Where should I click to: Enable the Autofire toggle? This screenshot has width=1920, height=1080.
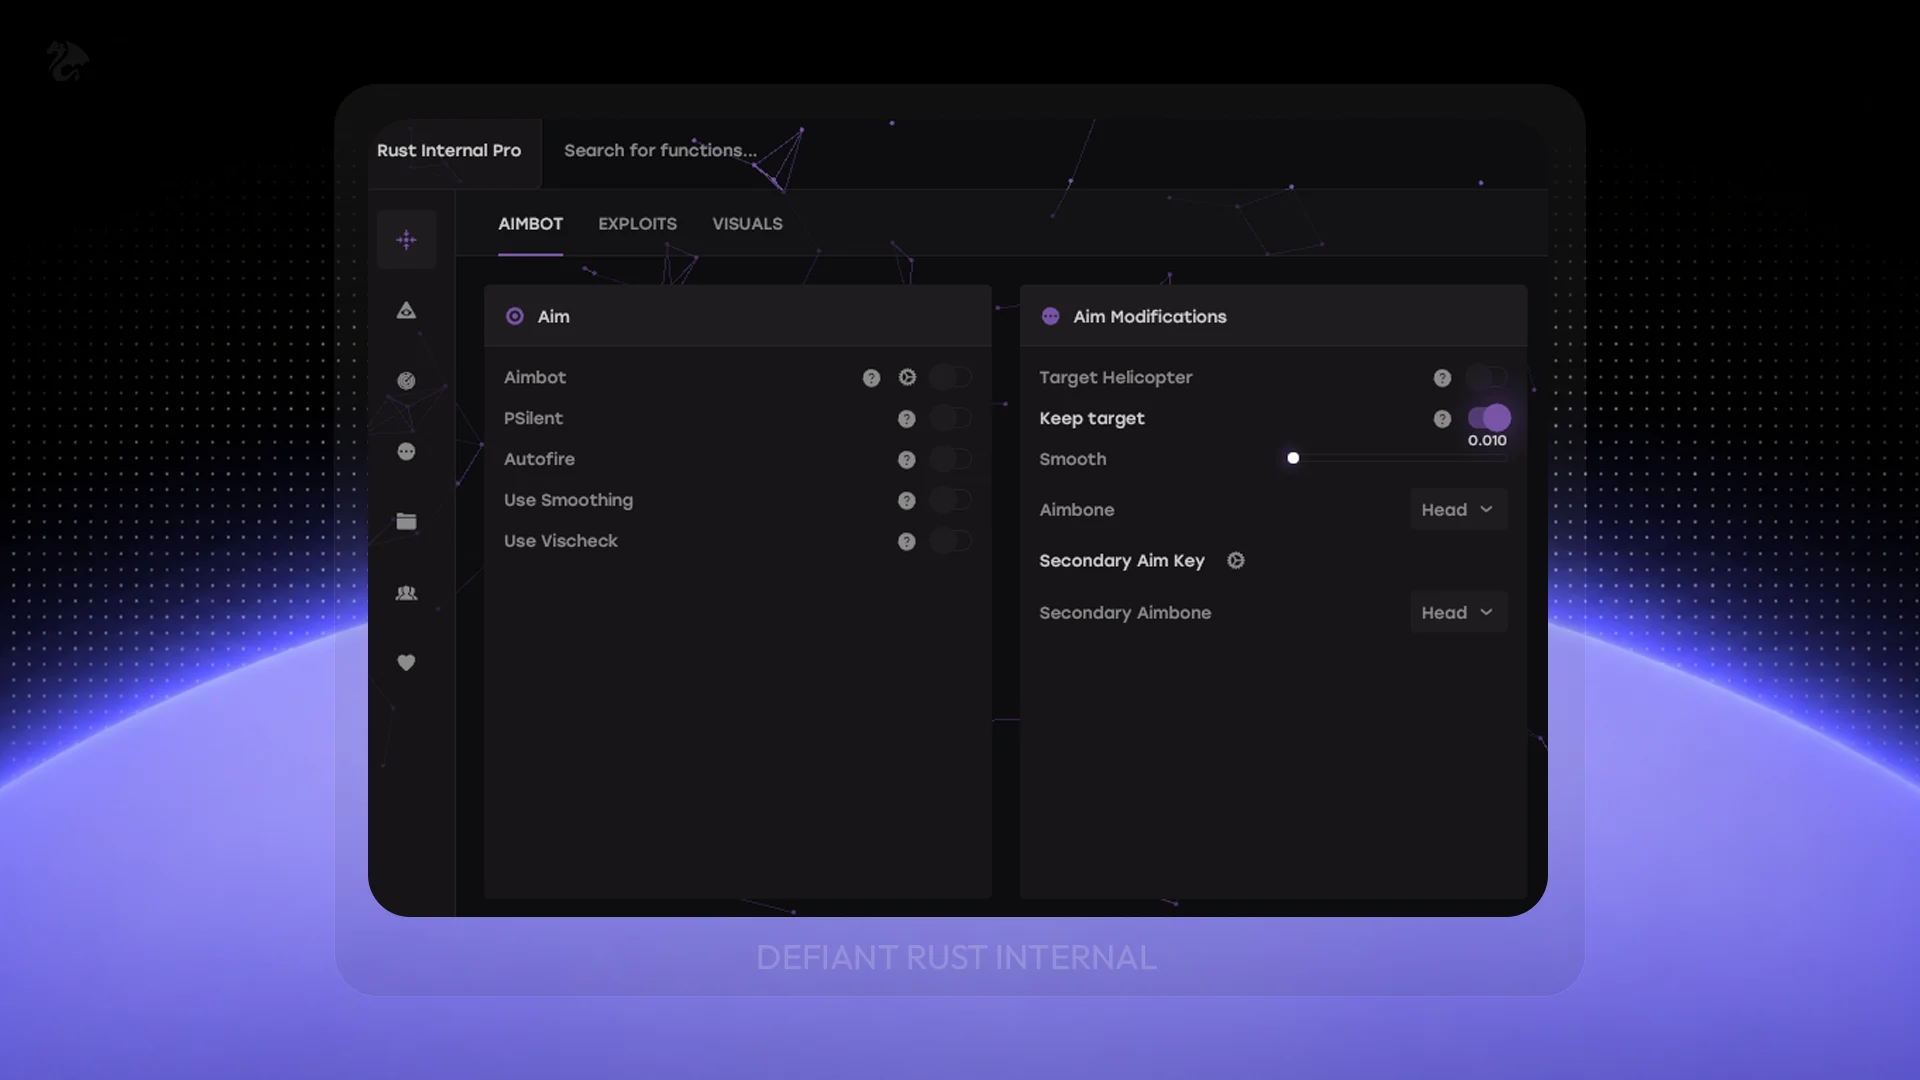[x=951, y=459]
